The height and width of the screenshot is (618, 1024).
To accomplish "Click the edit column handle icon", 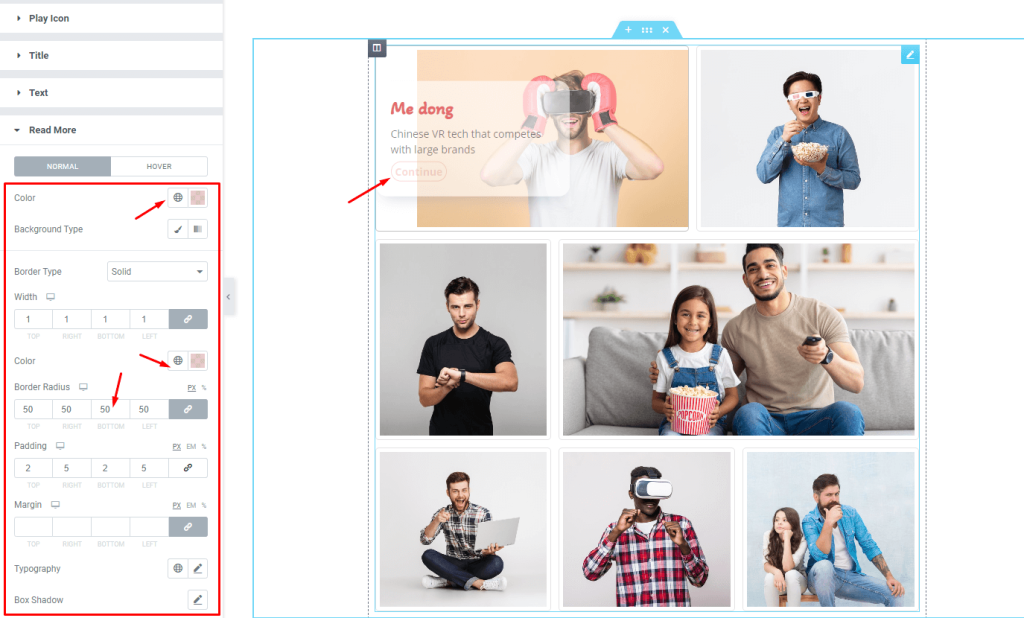I will [377, 48].
